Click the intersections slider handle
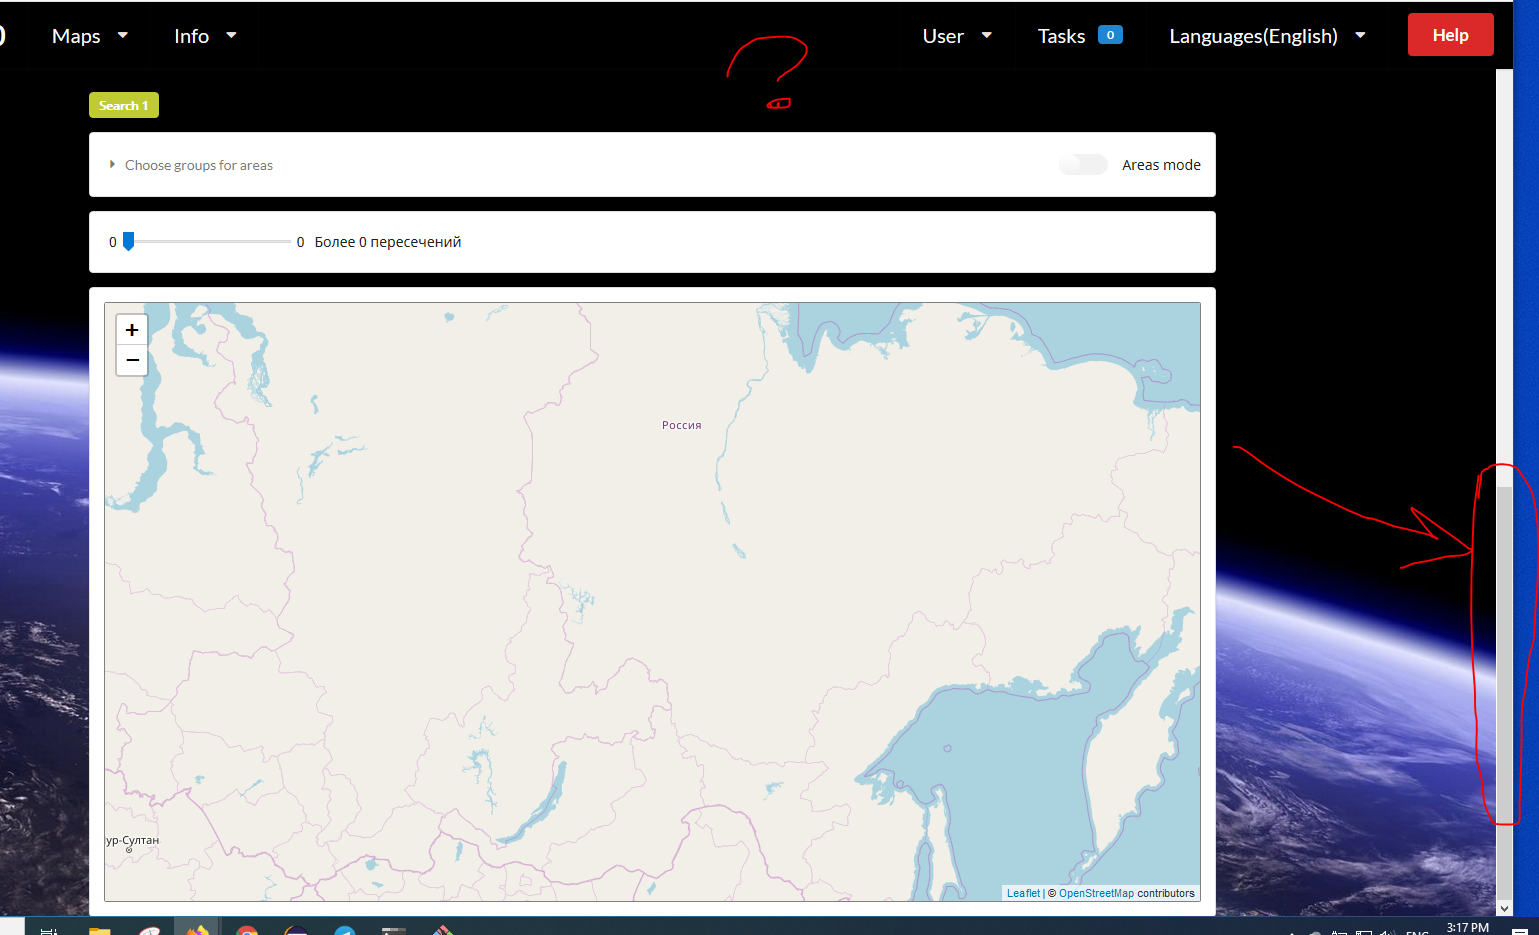This screenshot has height=935, width=1539. [128, 241]
